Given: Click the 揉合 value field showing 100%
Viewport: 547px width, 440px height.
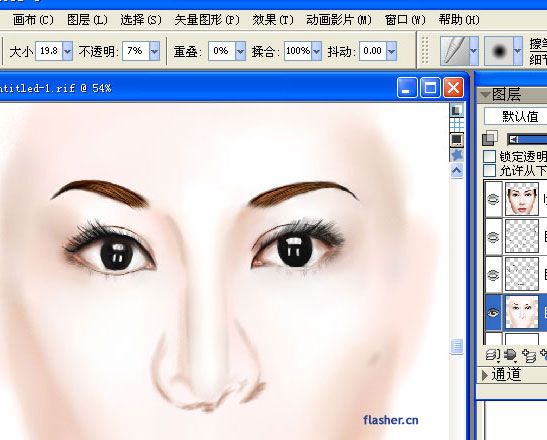Looking at the screenshot, I should click(298, 51).
